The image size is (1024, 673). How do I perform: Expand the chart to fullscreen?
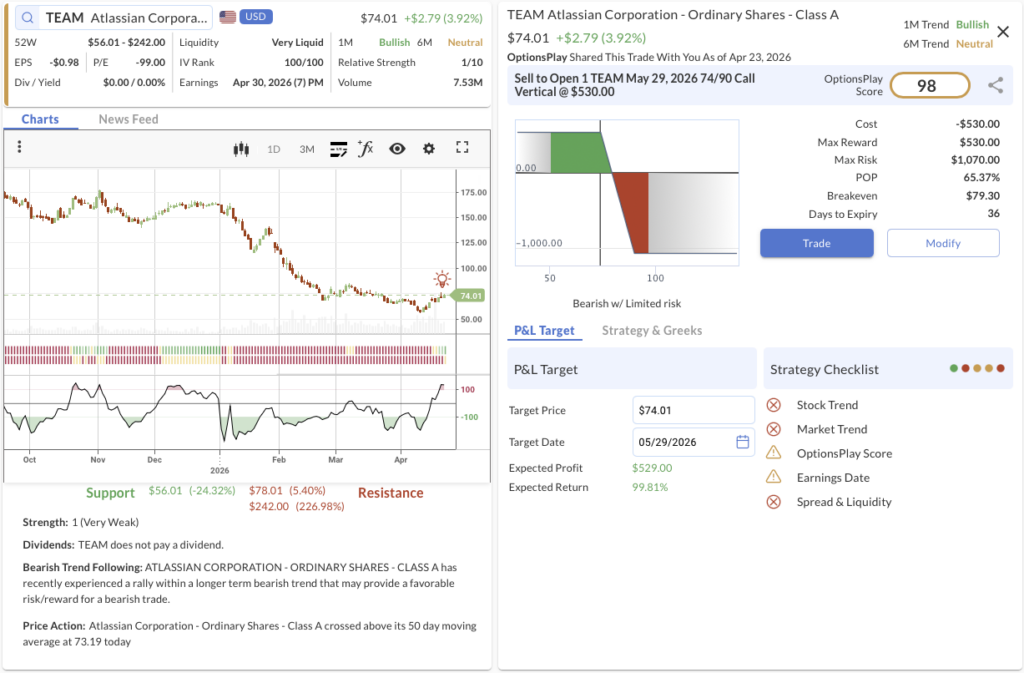(462, 148)
